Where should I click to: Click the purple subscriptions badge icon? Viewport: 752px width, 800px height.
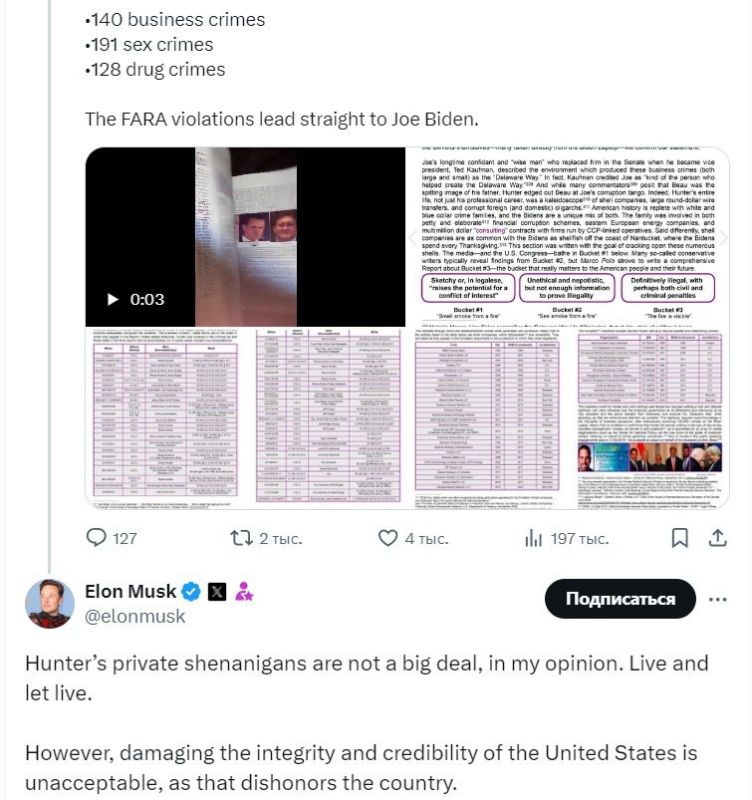(x=243, y=591)
